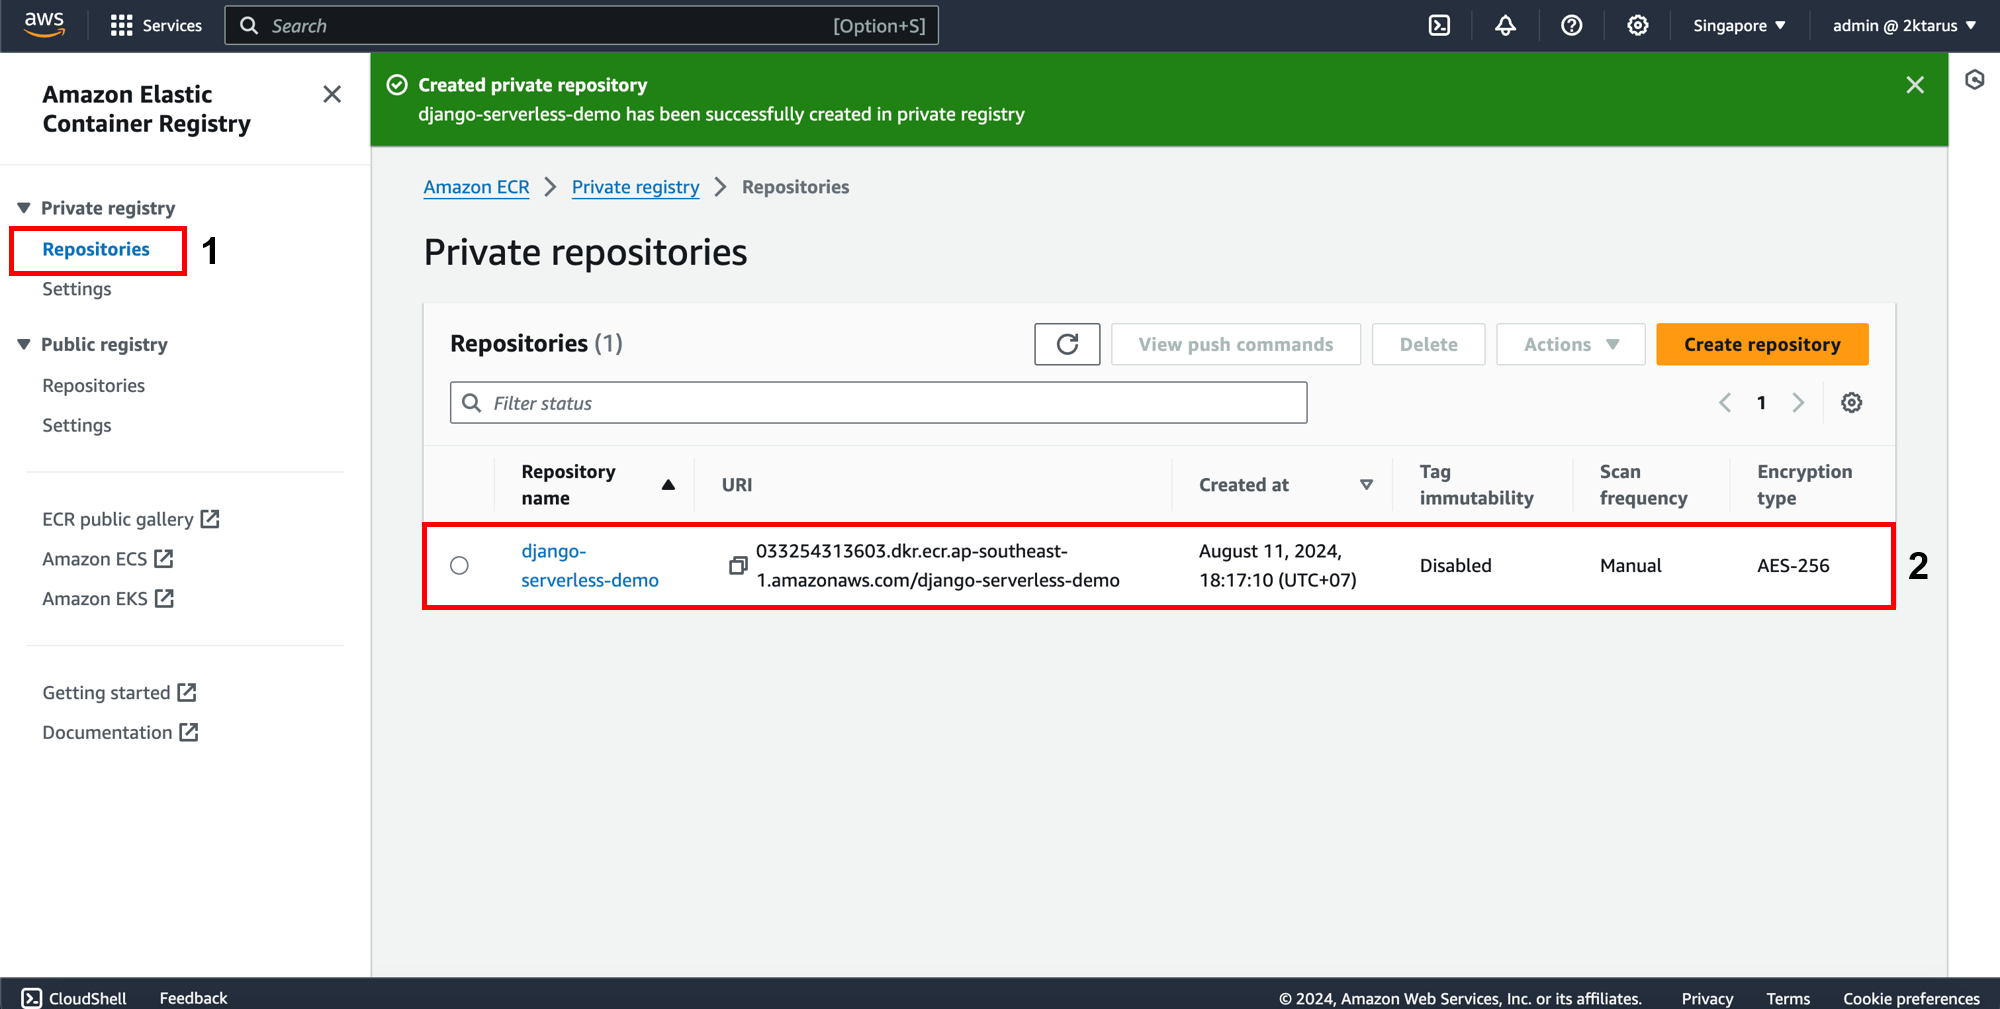Open CloudShell in the footer

(x=75, y=998)
